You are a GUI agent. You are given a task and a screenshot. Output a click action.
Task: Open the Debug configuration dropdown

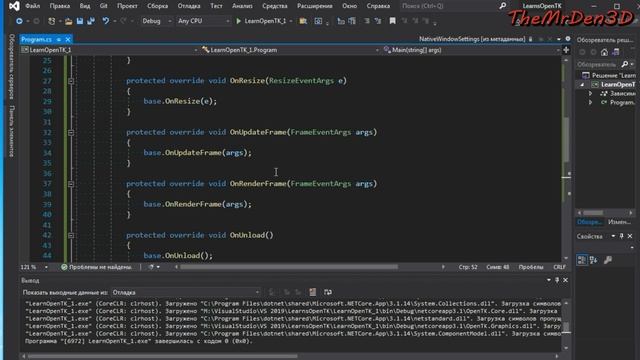coord(157,21)
